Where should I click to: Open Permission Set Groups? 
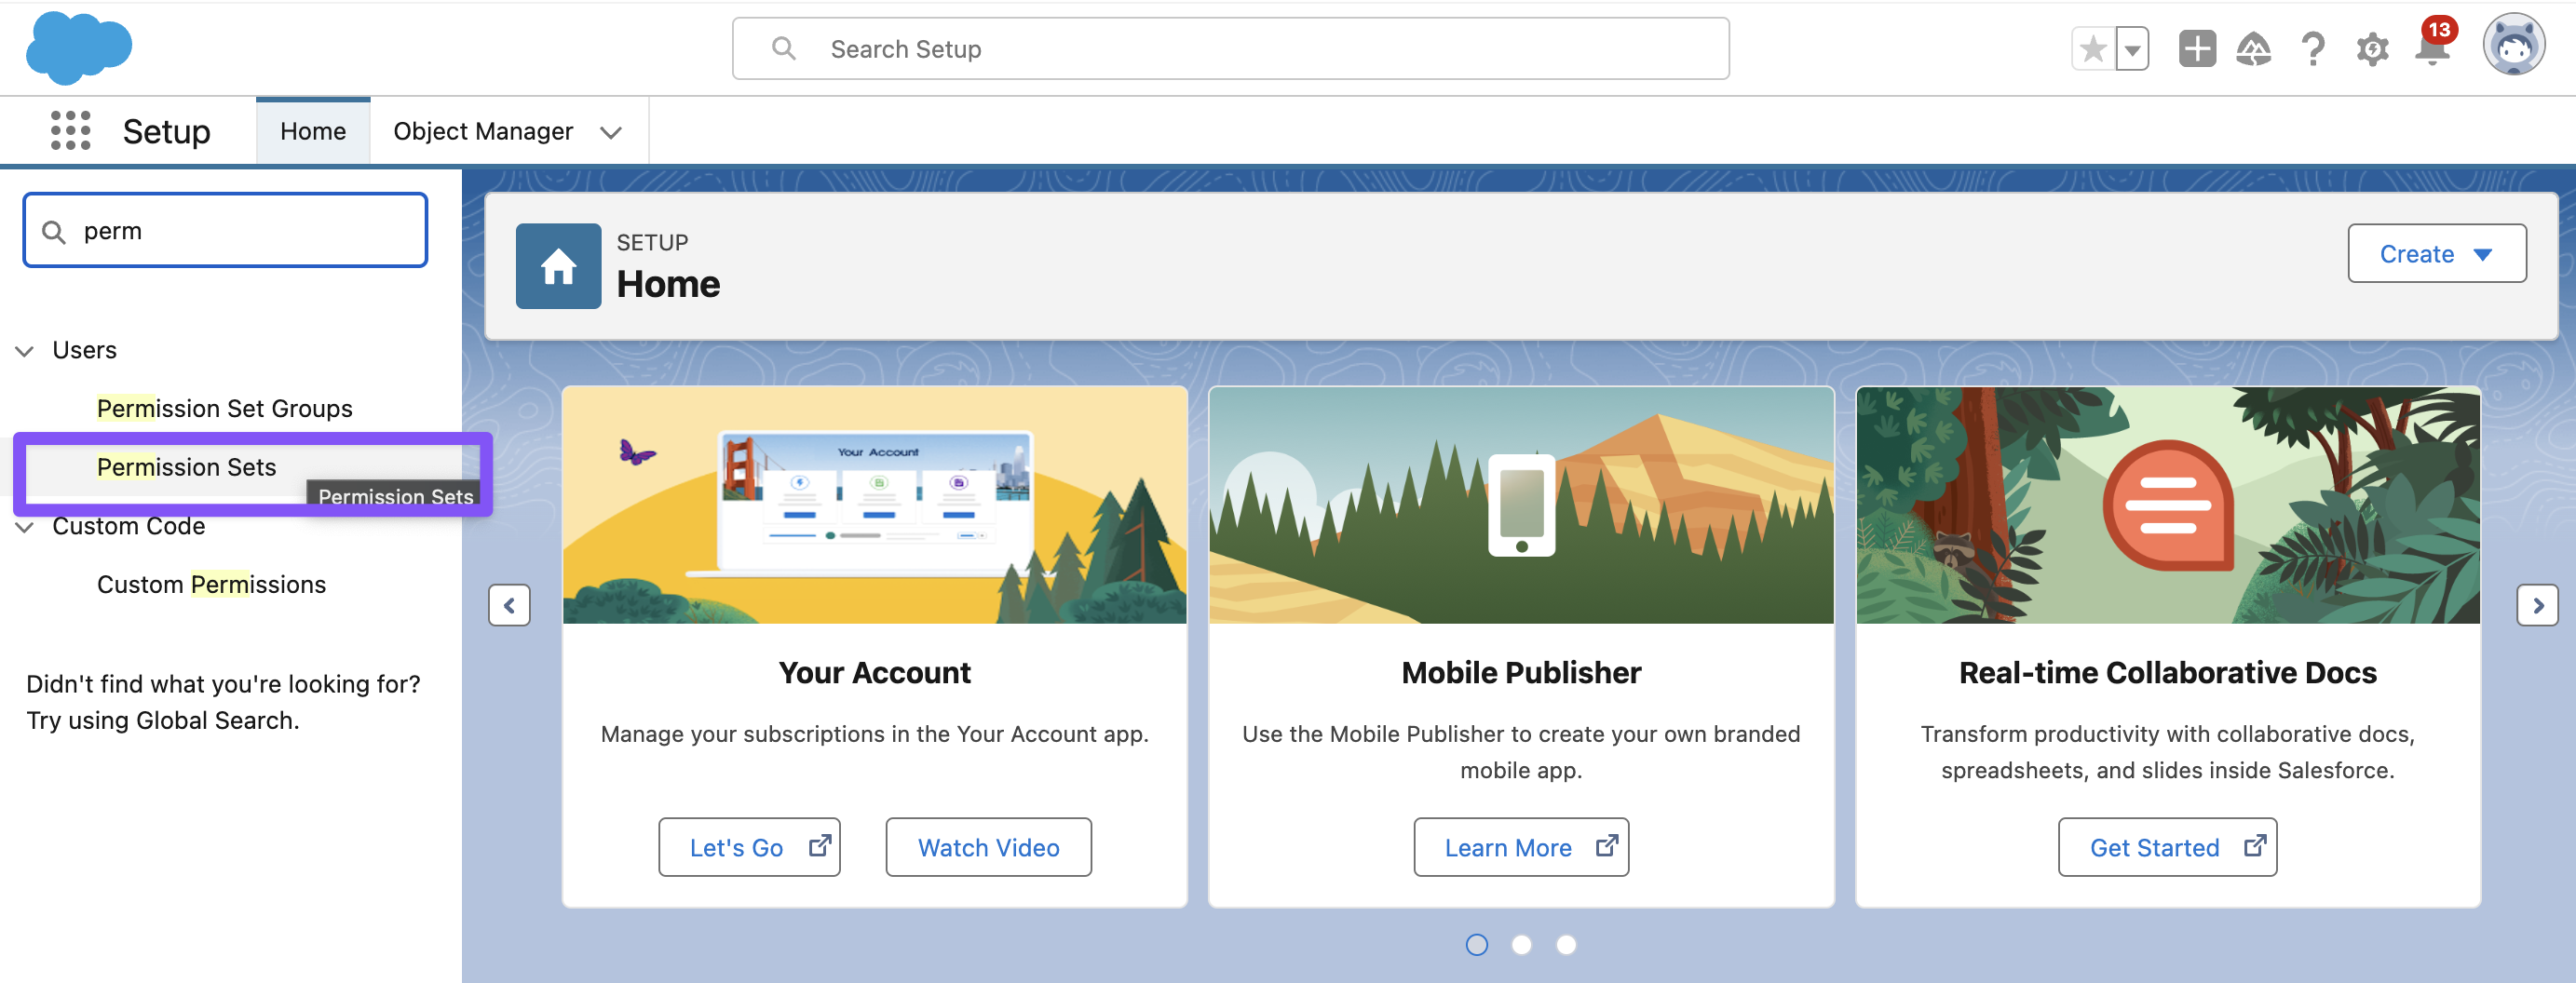tap(224, 409)
